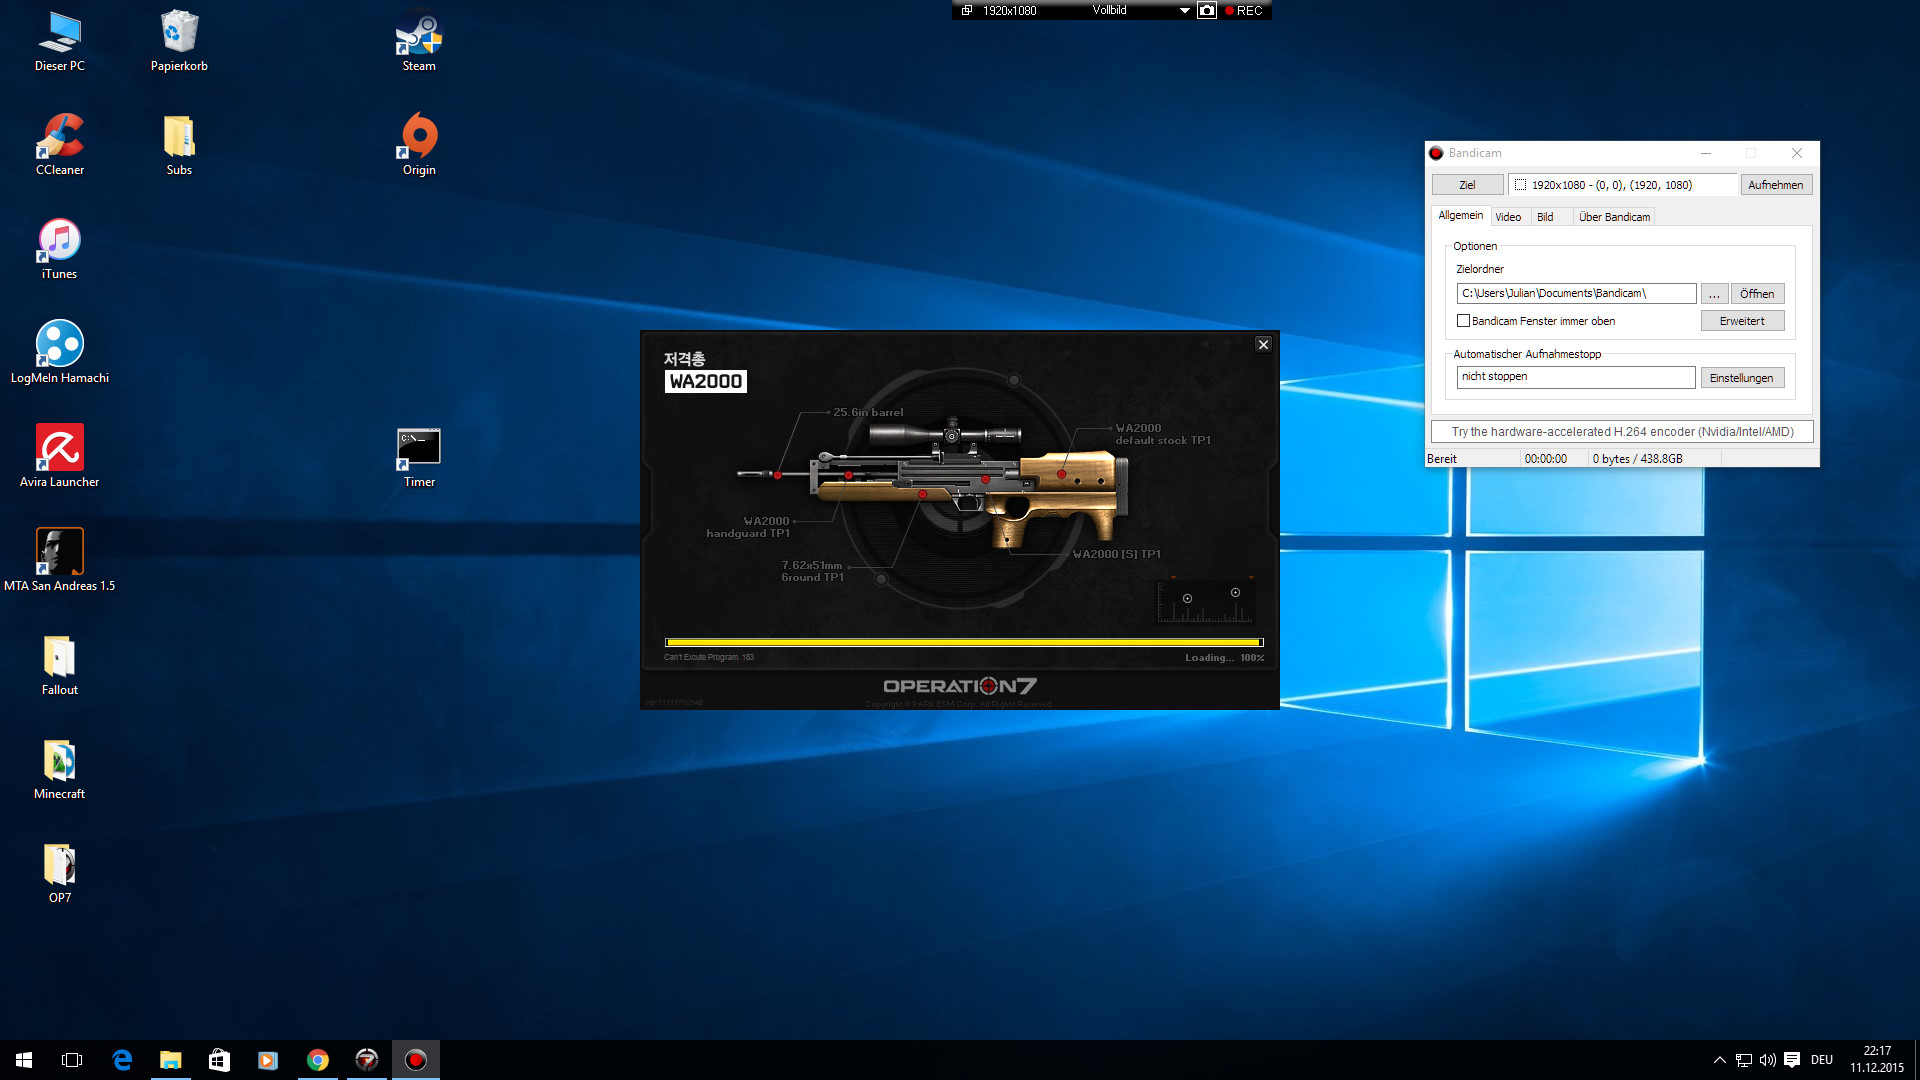Image resolution: width=1920 pixels, height=1080 pixels.
Task: Open the Windows Store taskbar icon
Action: pos(219,1060)
